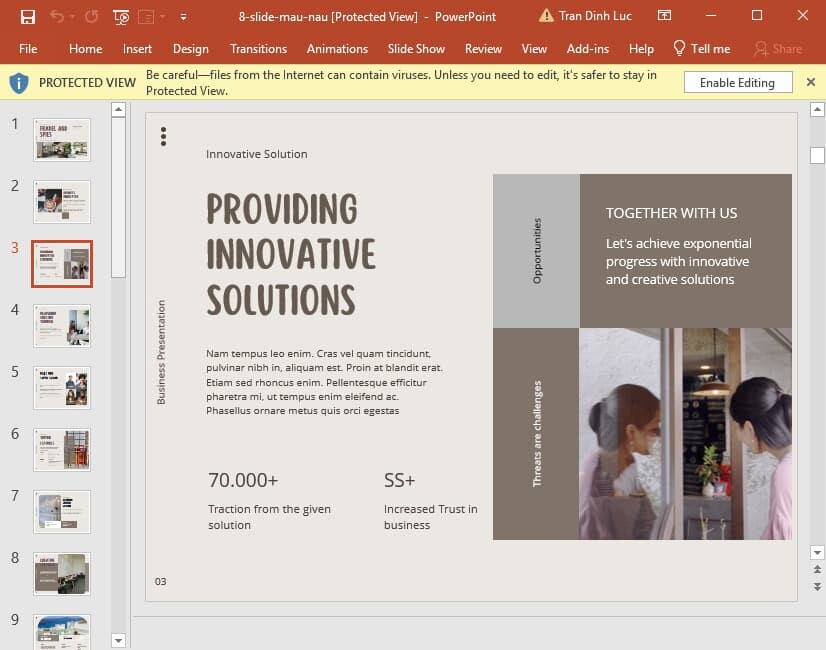Undo the last action with the Undo icon
This screenshot has height=650, width=826.
point(57,16)
